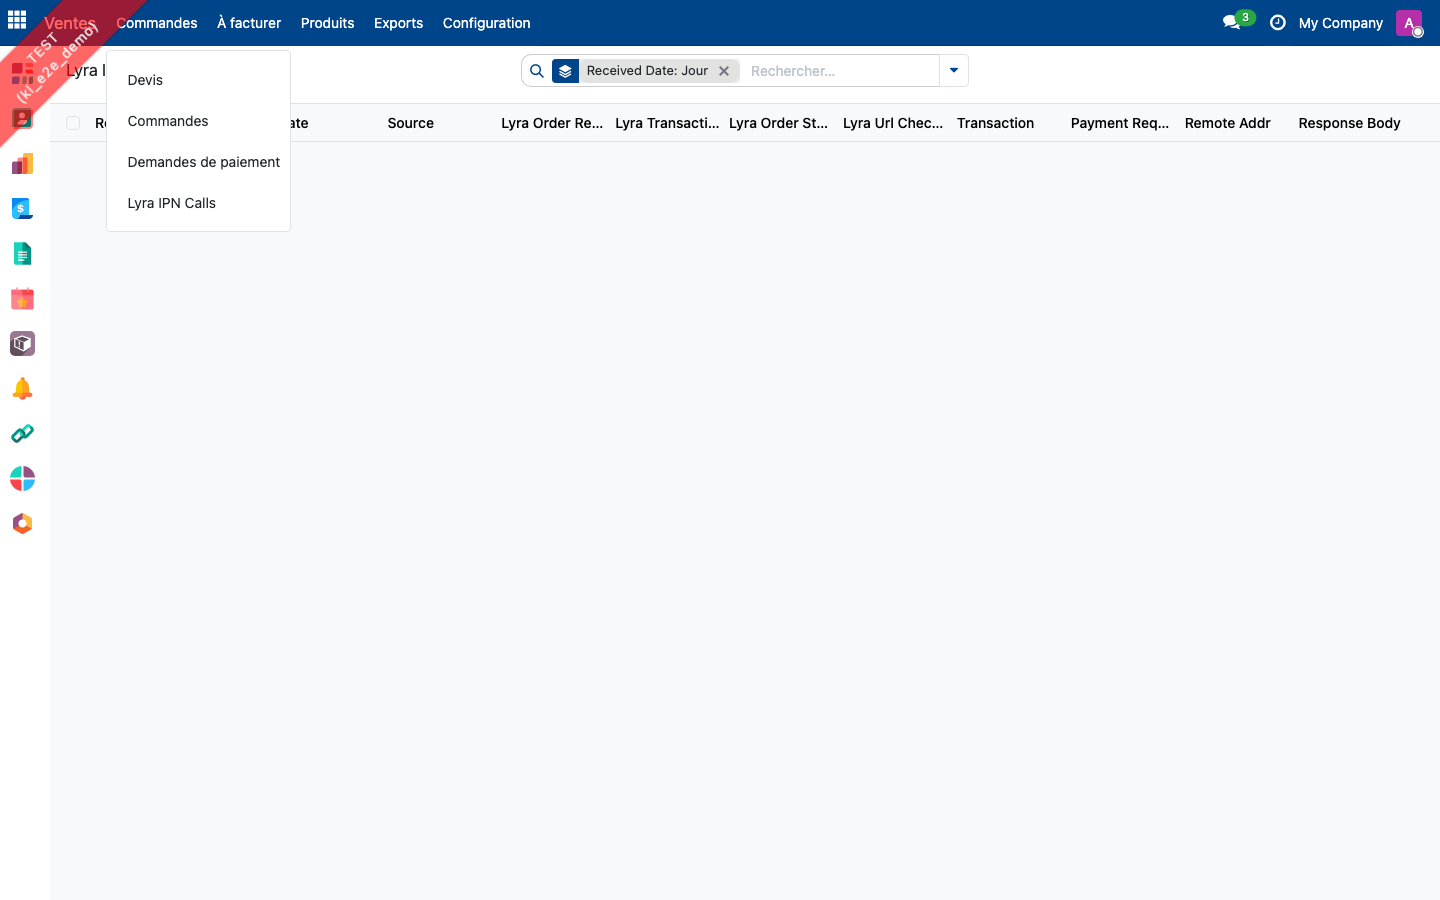Screen dimensions: 1440x900
Task: Sort by the Lyra Url Chec... column
Action: pyautogui.click(x=893, y=123)
